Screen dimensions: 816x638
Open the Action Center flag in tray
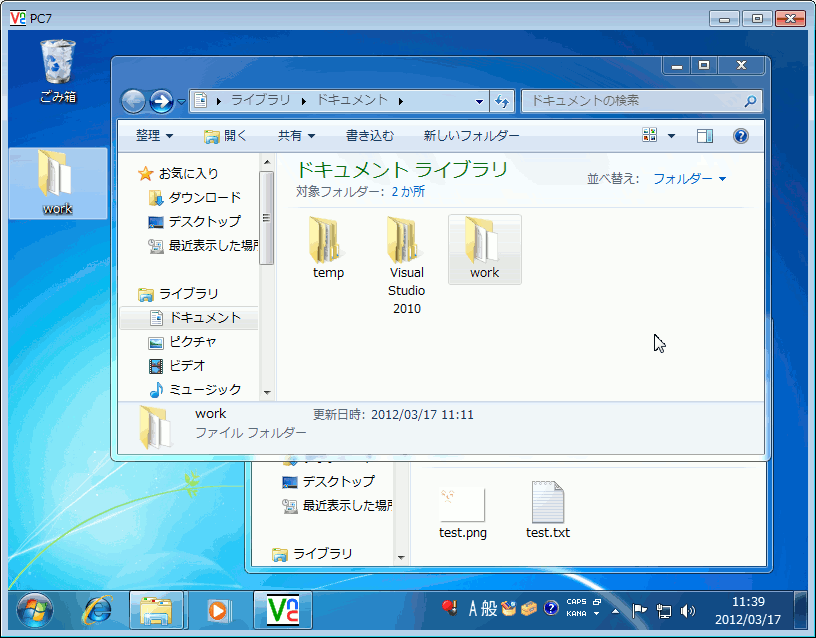(638, 611)
